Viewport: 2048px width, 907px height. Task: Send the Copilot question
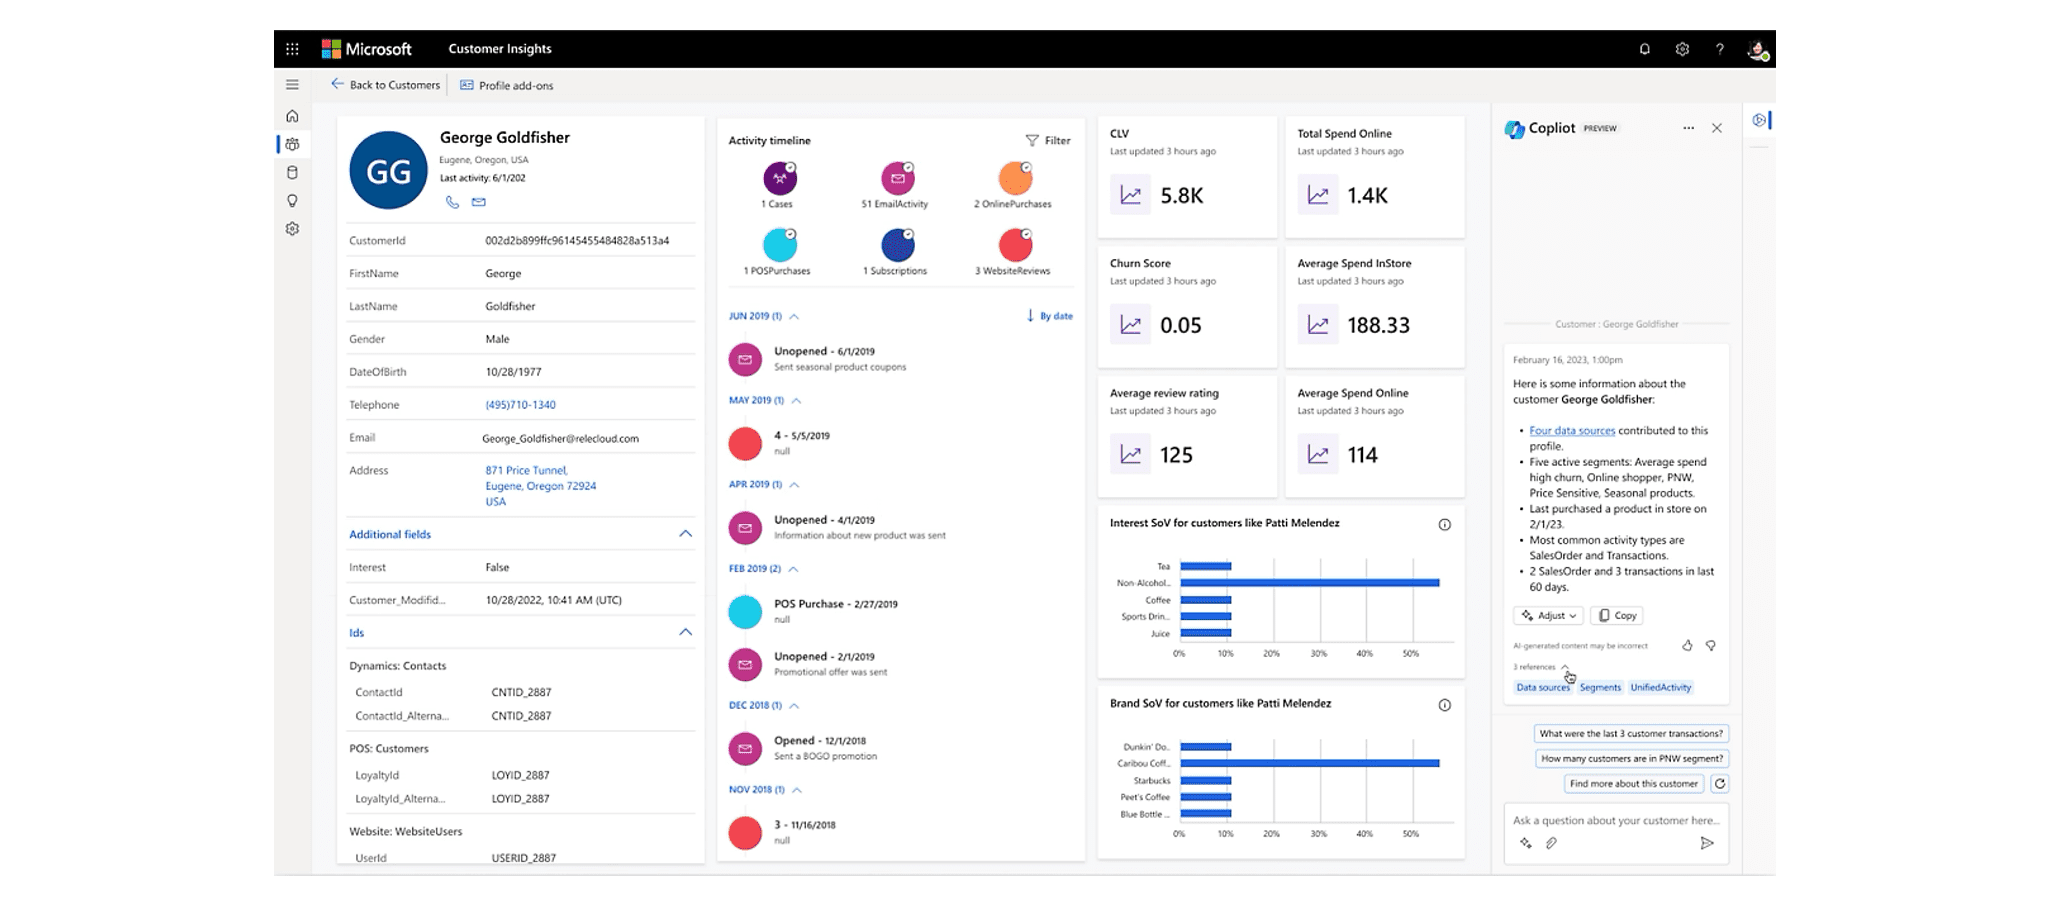click(1706, 843)
